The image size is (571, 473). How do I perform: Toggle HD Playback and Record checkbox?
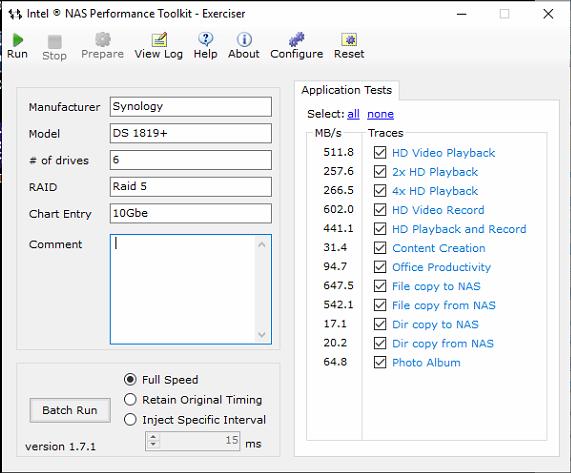(x=380, y=229)
